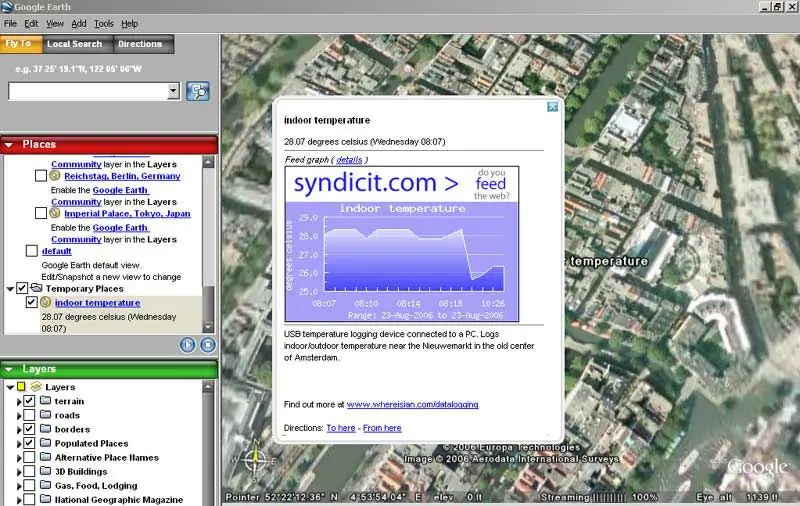Image resolution: width=800 pixels, height=506 pixels.
Task: Click the National Geographic Magazine folder icon
Action: click(x=45, y=499)
